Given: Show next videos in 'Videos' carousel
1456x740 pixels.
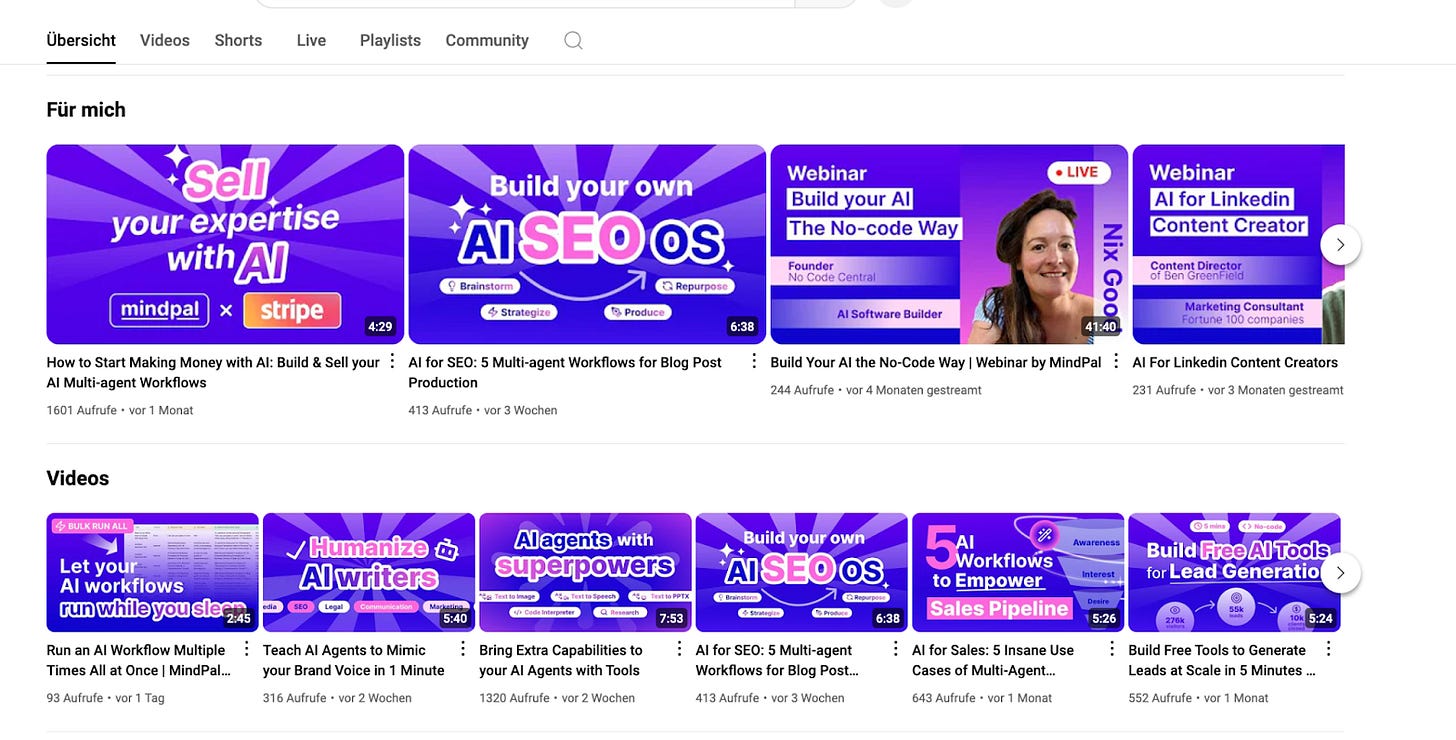Looking at the screenshot, I should pos(1340,573).
